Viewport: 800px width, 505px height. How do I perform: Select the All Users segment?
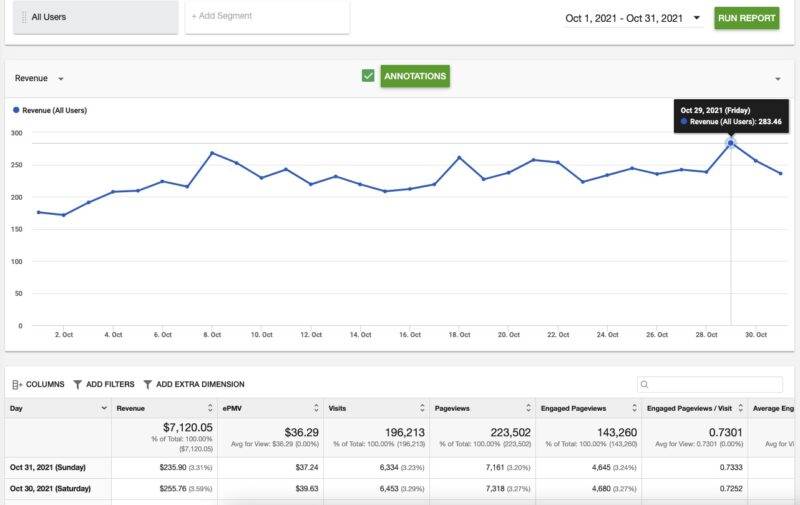[x=95, y=17]
